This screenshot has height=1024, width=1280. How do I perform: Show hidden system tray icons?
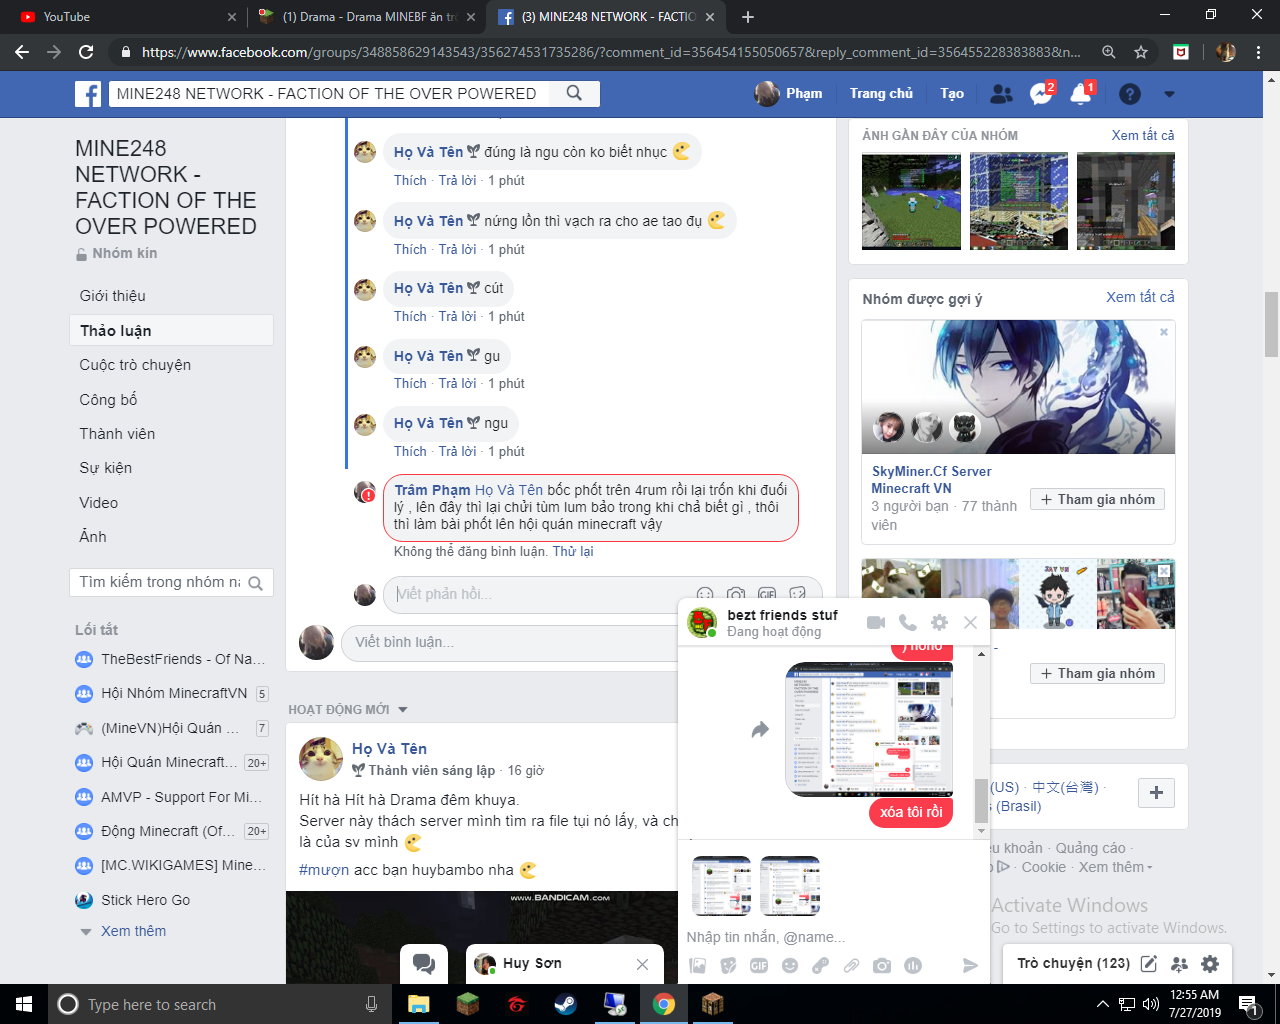tap(1102, 1004)
